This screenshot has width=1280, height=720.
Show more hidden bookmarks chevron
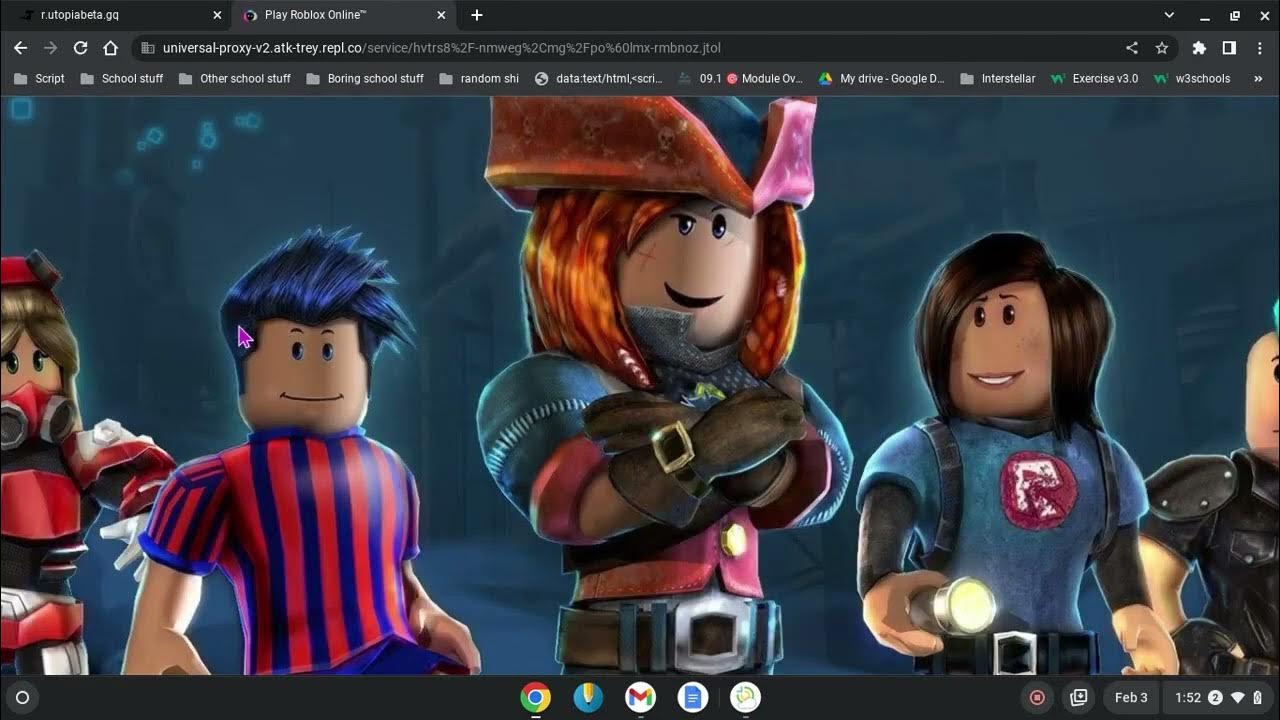click(x=1258, y=78)
